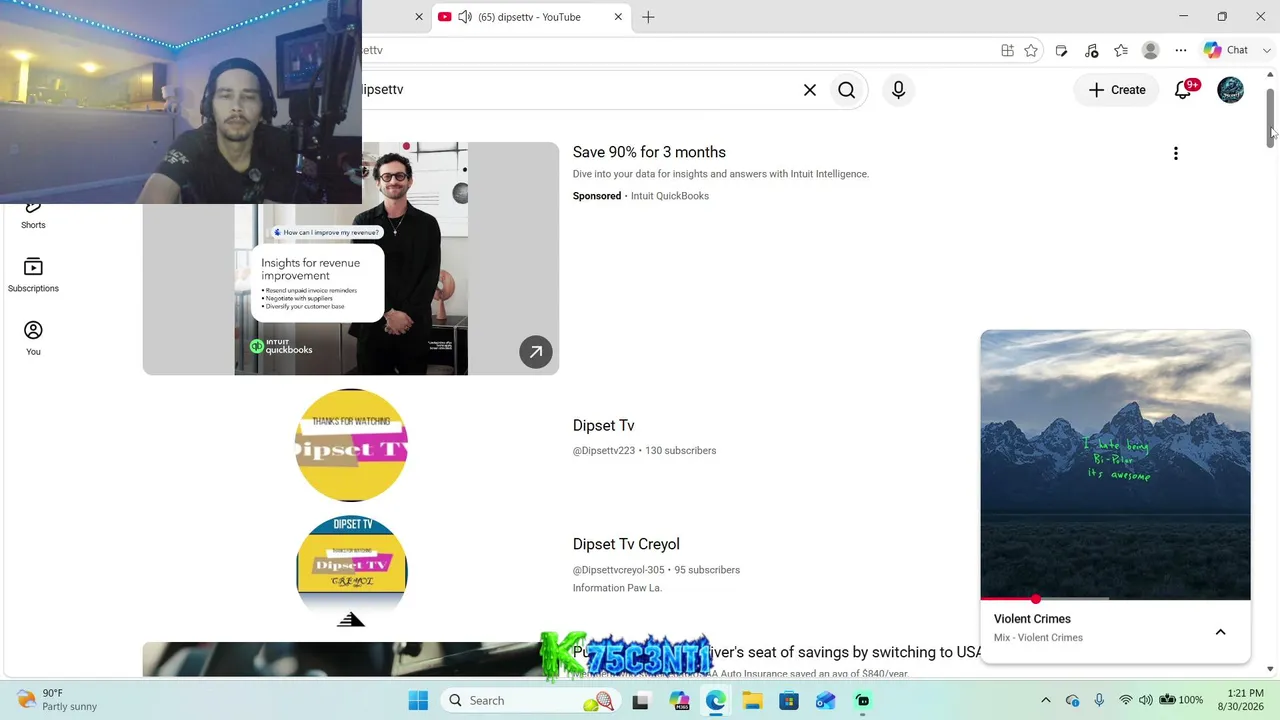Image resolution: width=1280 pixels, height=720 pixels.
Task: Click the Create button
Action: tap(1117, 90)
